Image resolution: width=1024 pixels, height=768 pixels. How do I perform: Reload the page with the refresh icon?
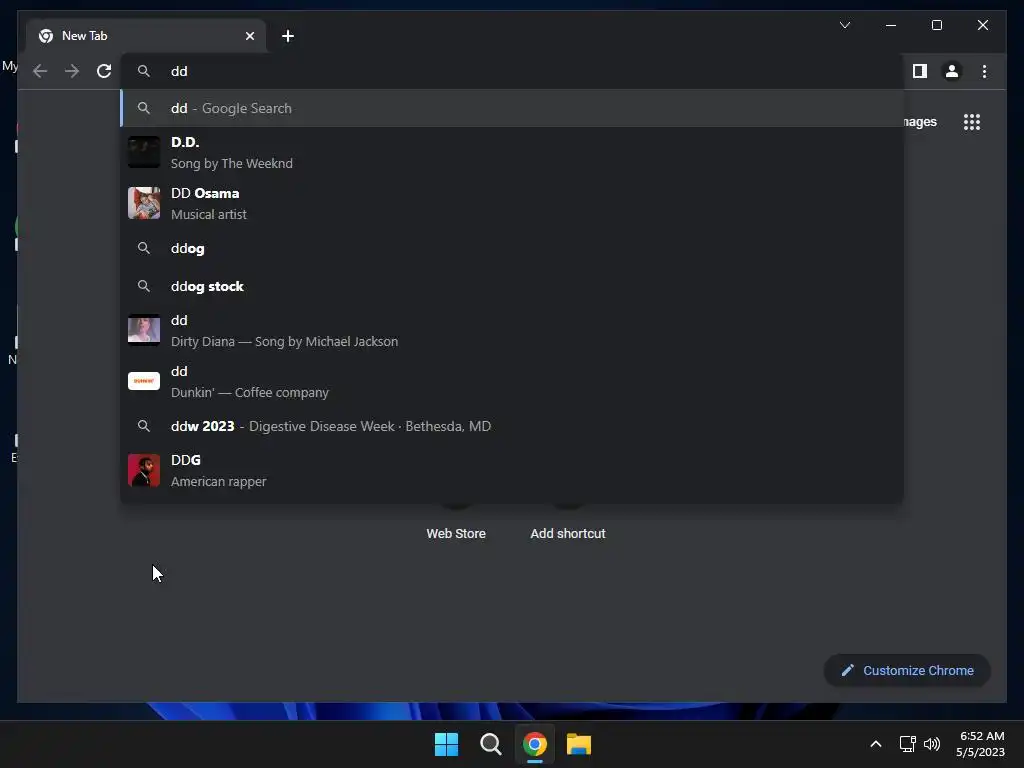(104, 71)
